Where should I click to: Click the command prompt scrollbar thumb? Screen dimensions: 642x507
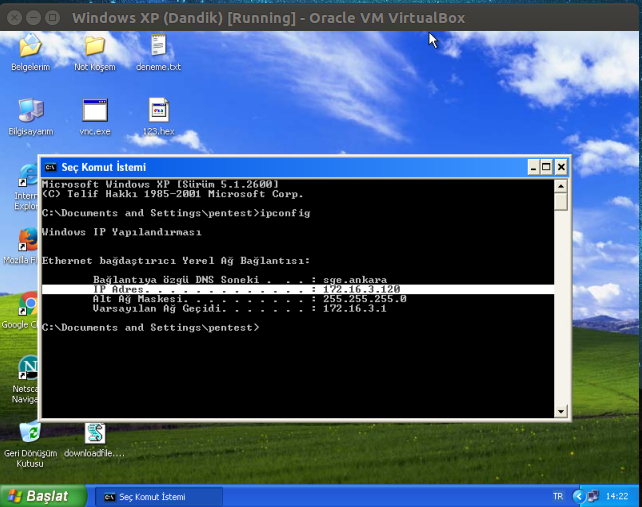click(x=561, y=202)
